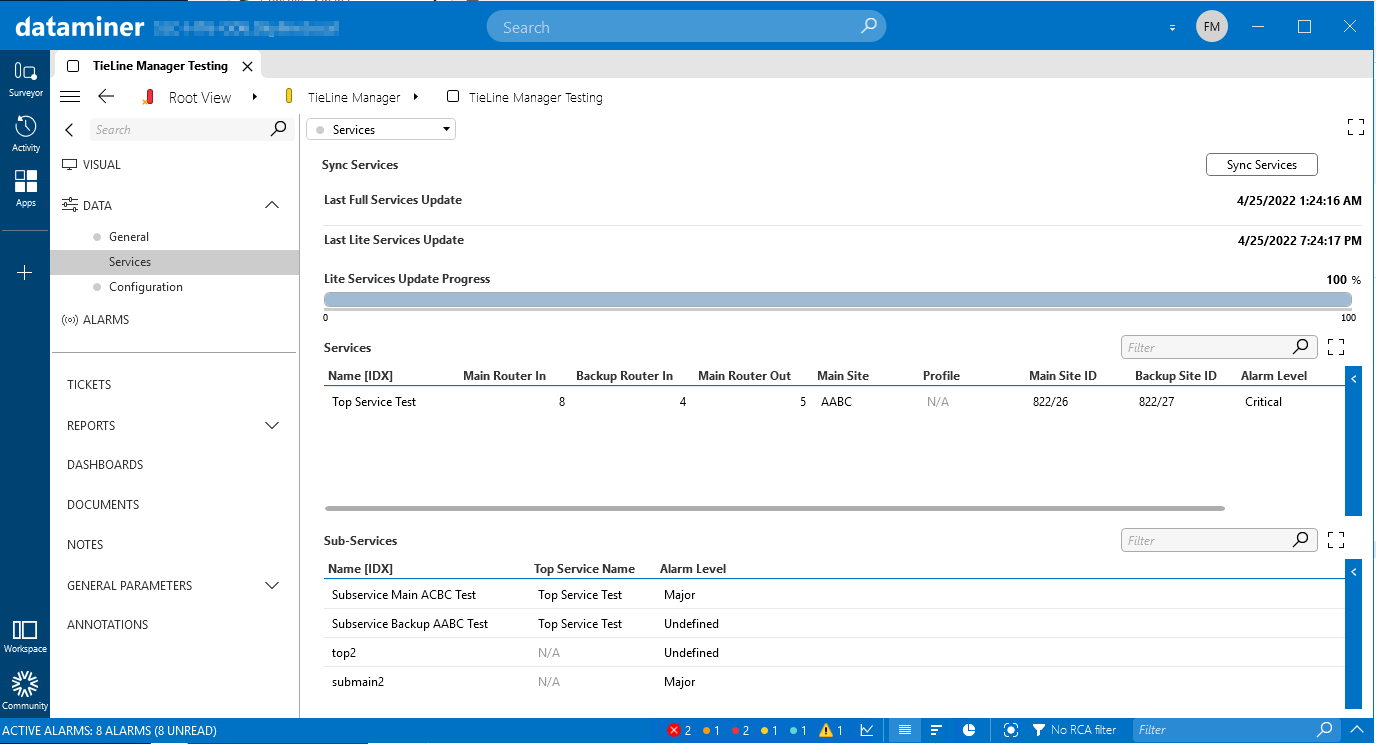The height and width of the screenshot is (744, 1376).
Task: Click the TieLine Manager Testing breadcrumb
Action: [536, 97]
